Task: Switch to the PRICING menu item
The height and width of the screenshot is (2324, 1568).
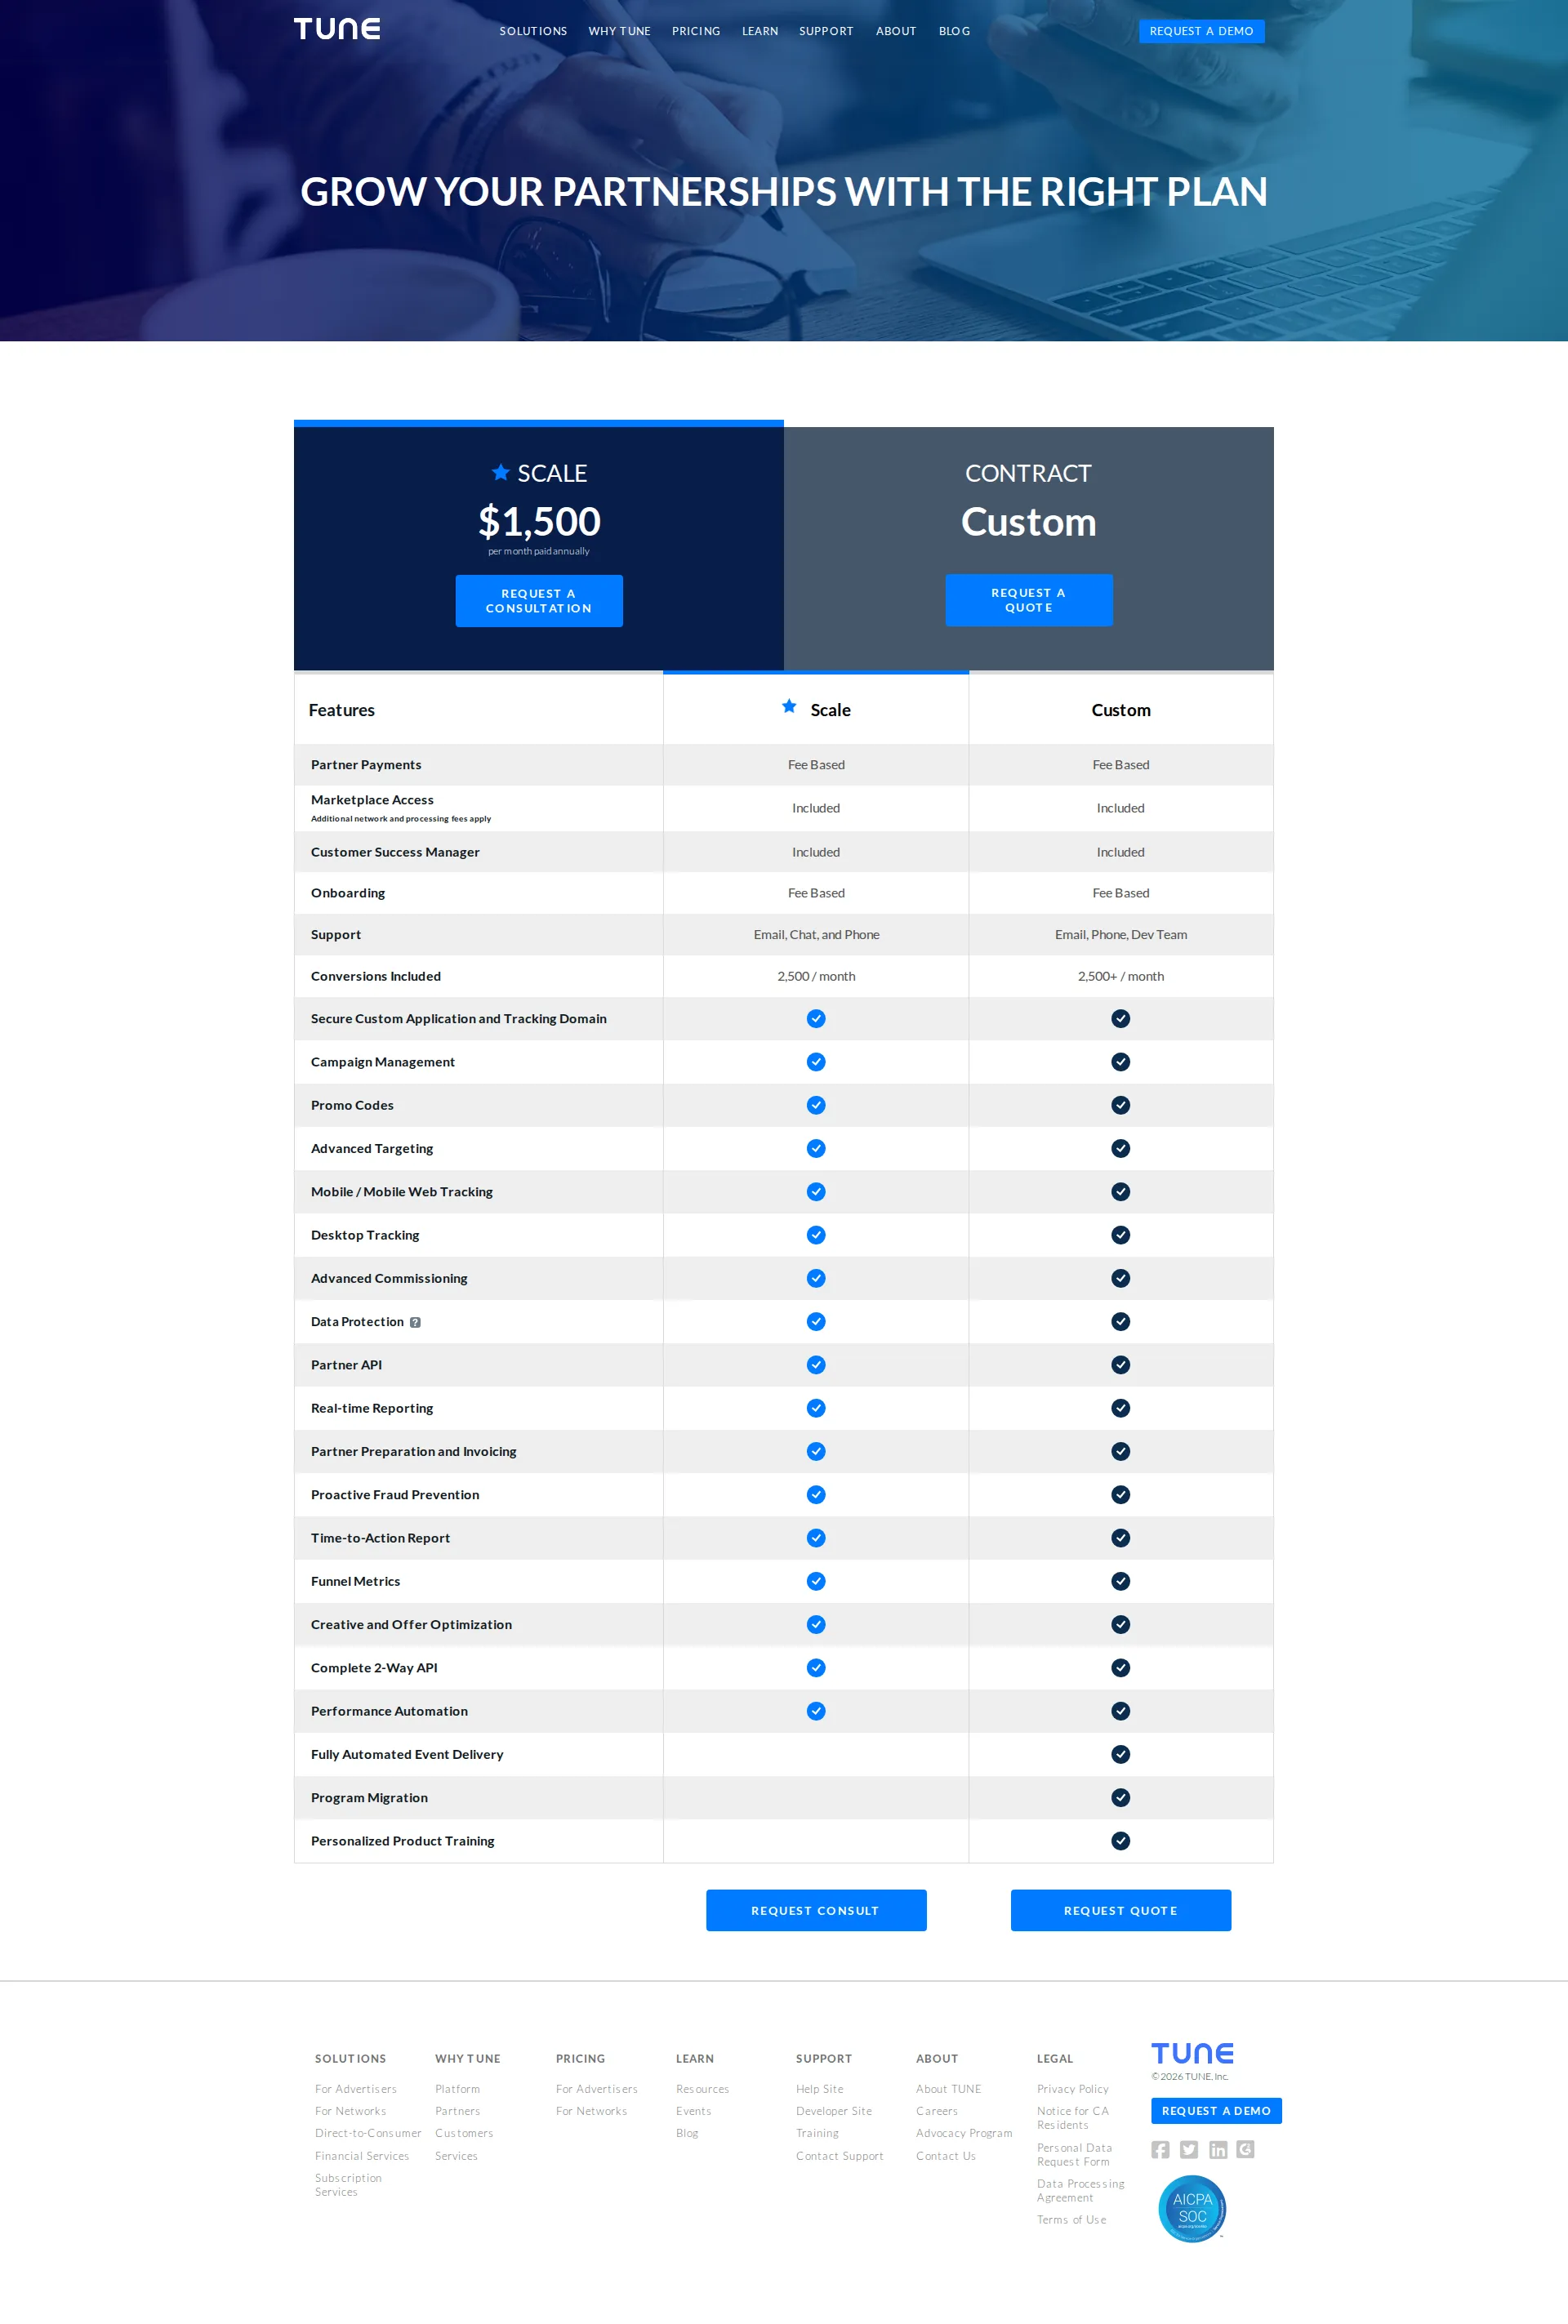Action: (x=696, y=31)
